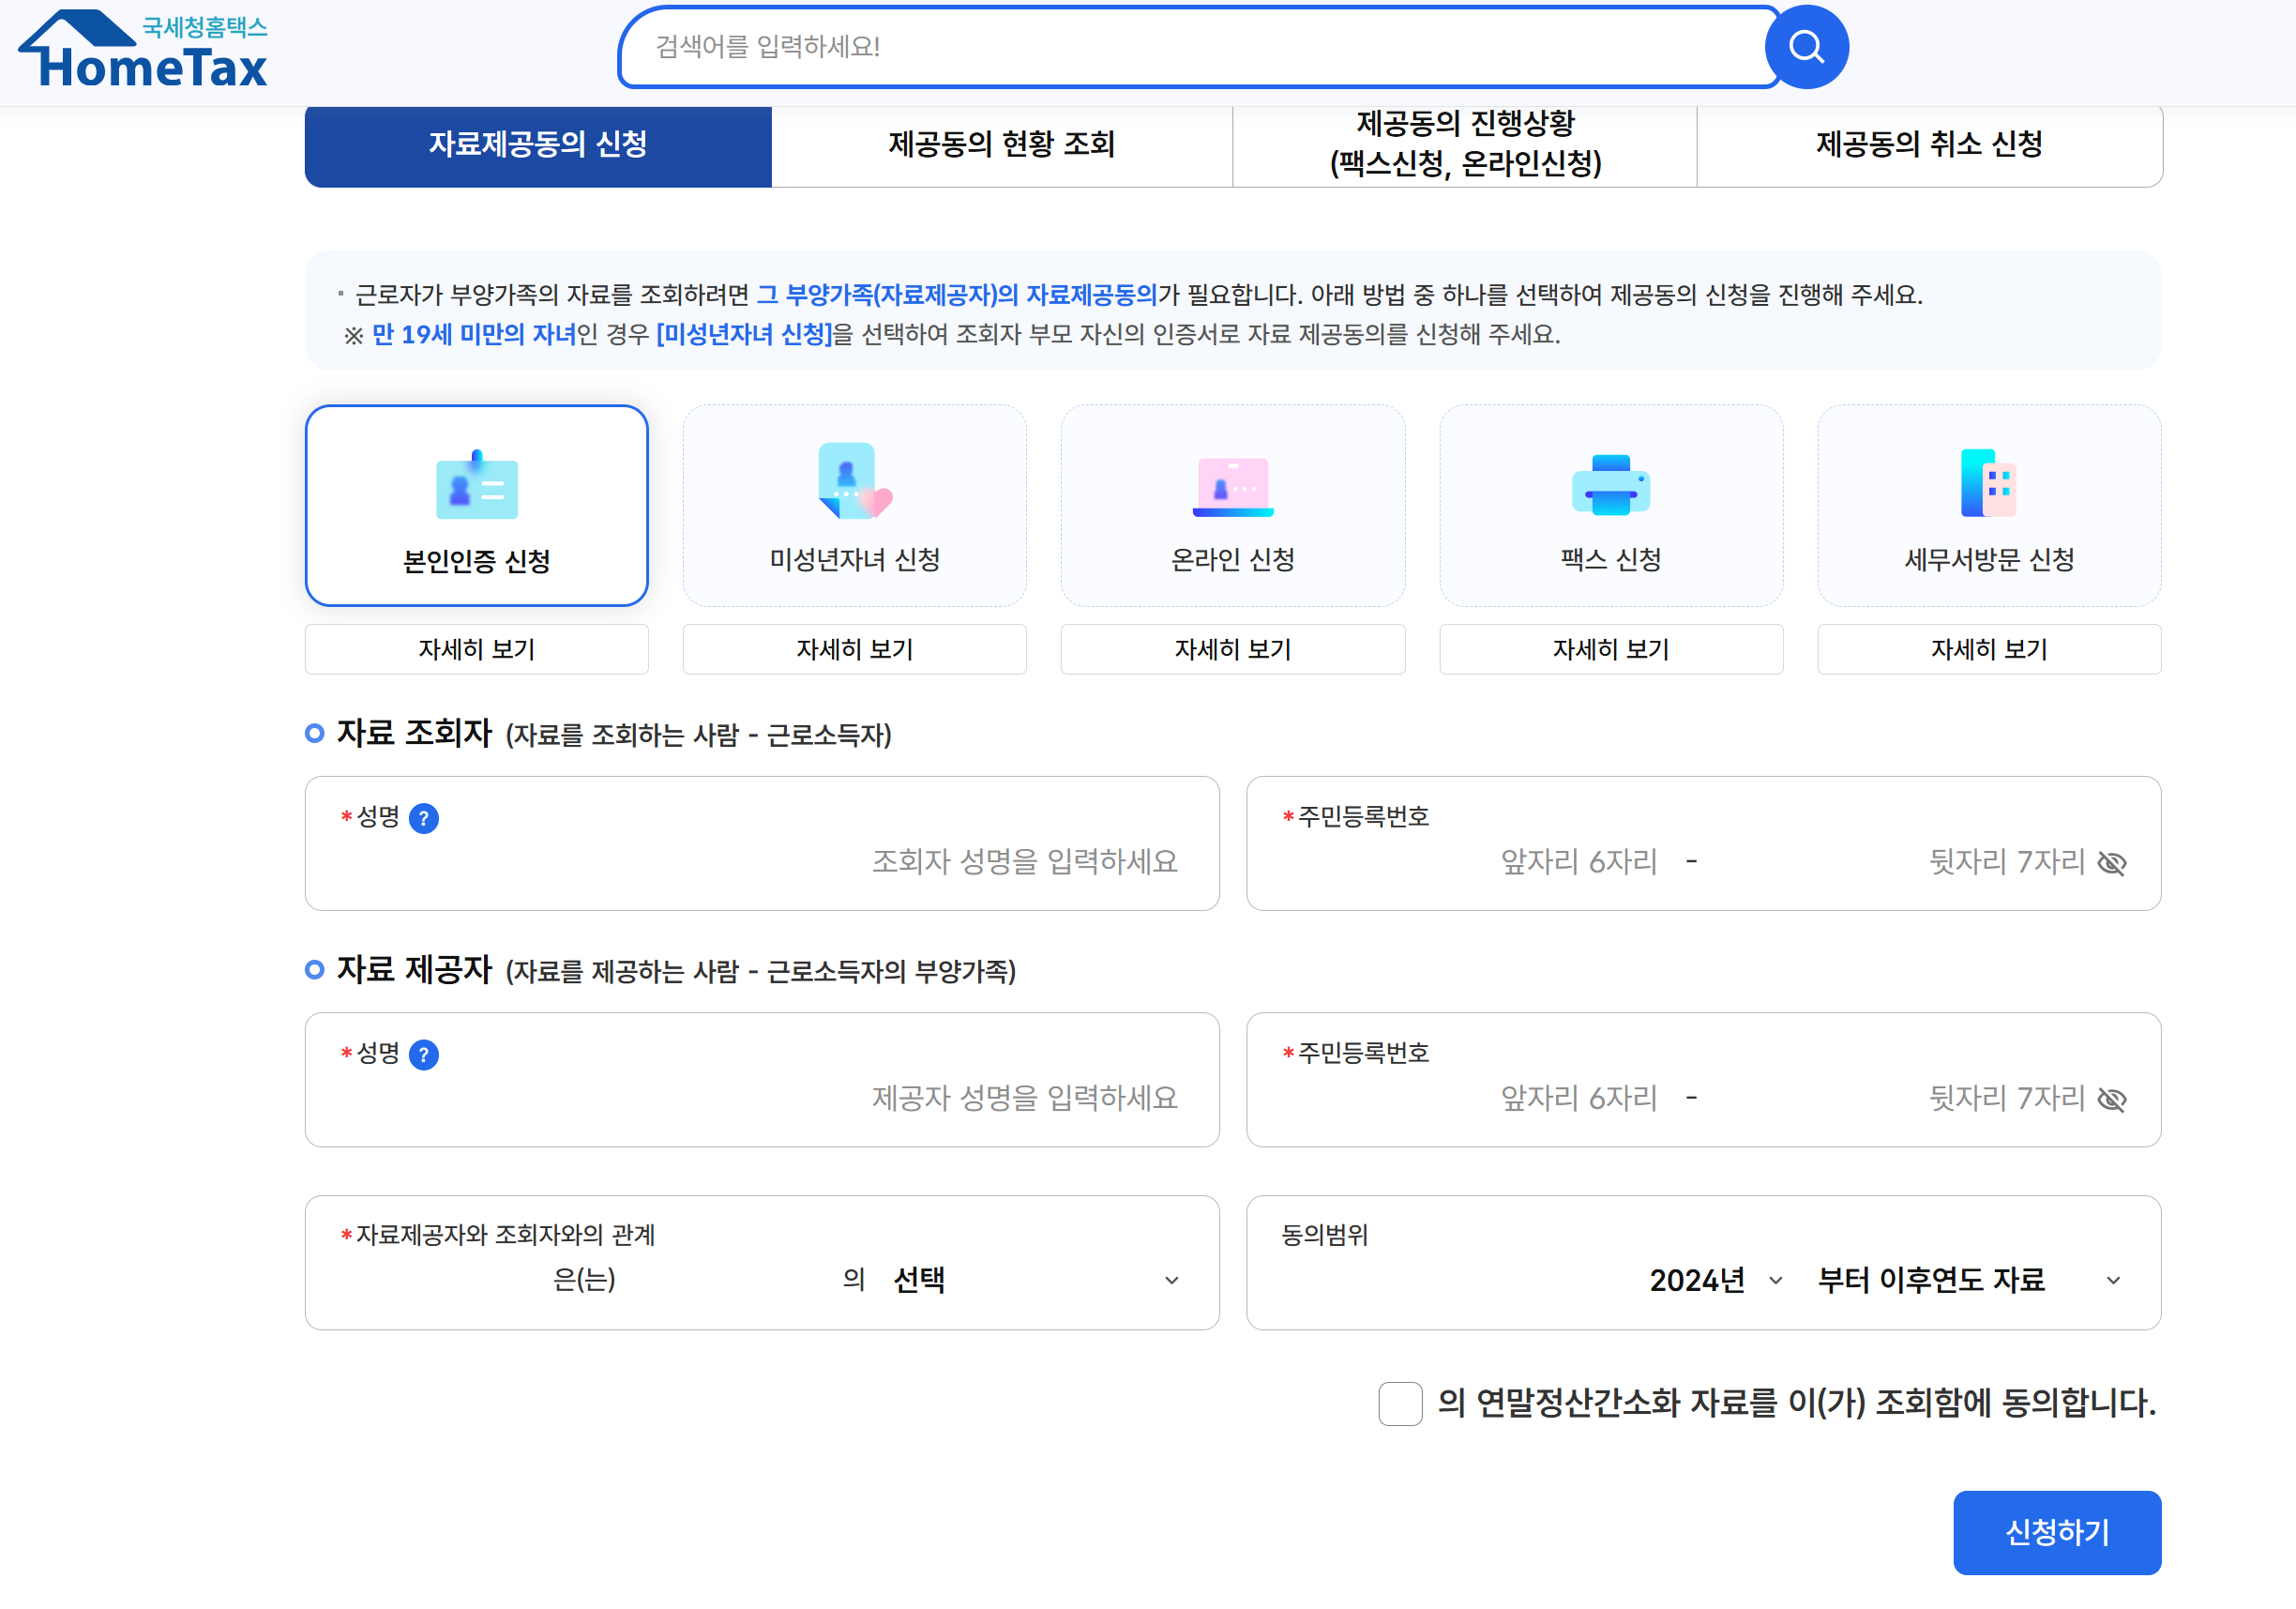Click the 신청하기 button
Image resolution: width=2296 pixels, height=1609 pixels.
pyautogui.click(x=2056, y=1532)
